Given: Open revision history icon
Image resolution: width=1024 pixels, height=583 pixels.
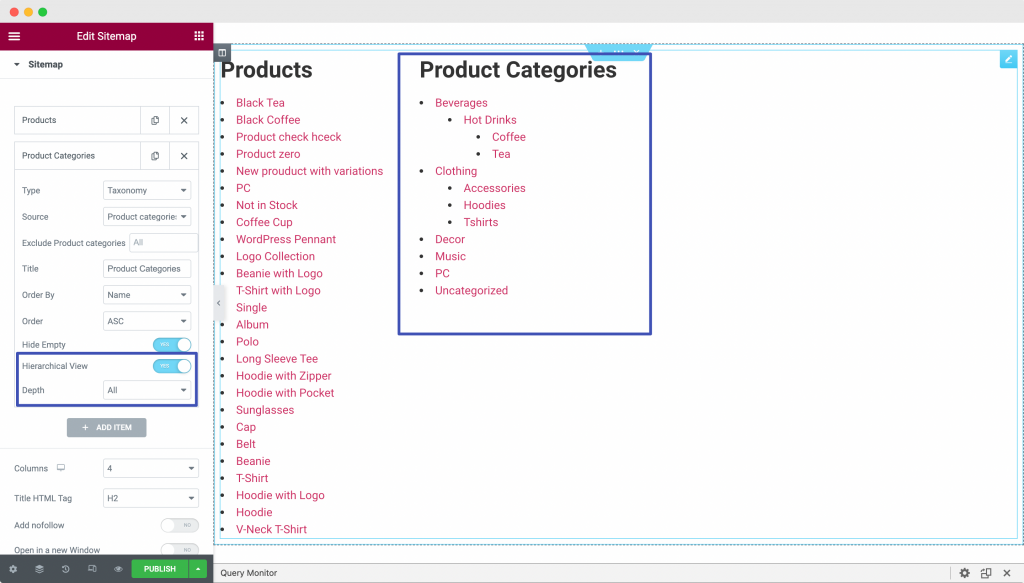Looking at the screenshot, I should pos(65,569).
